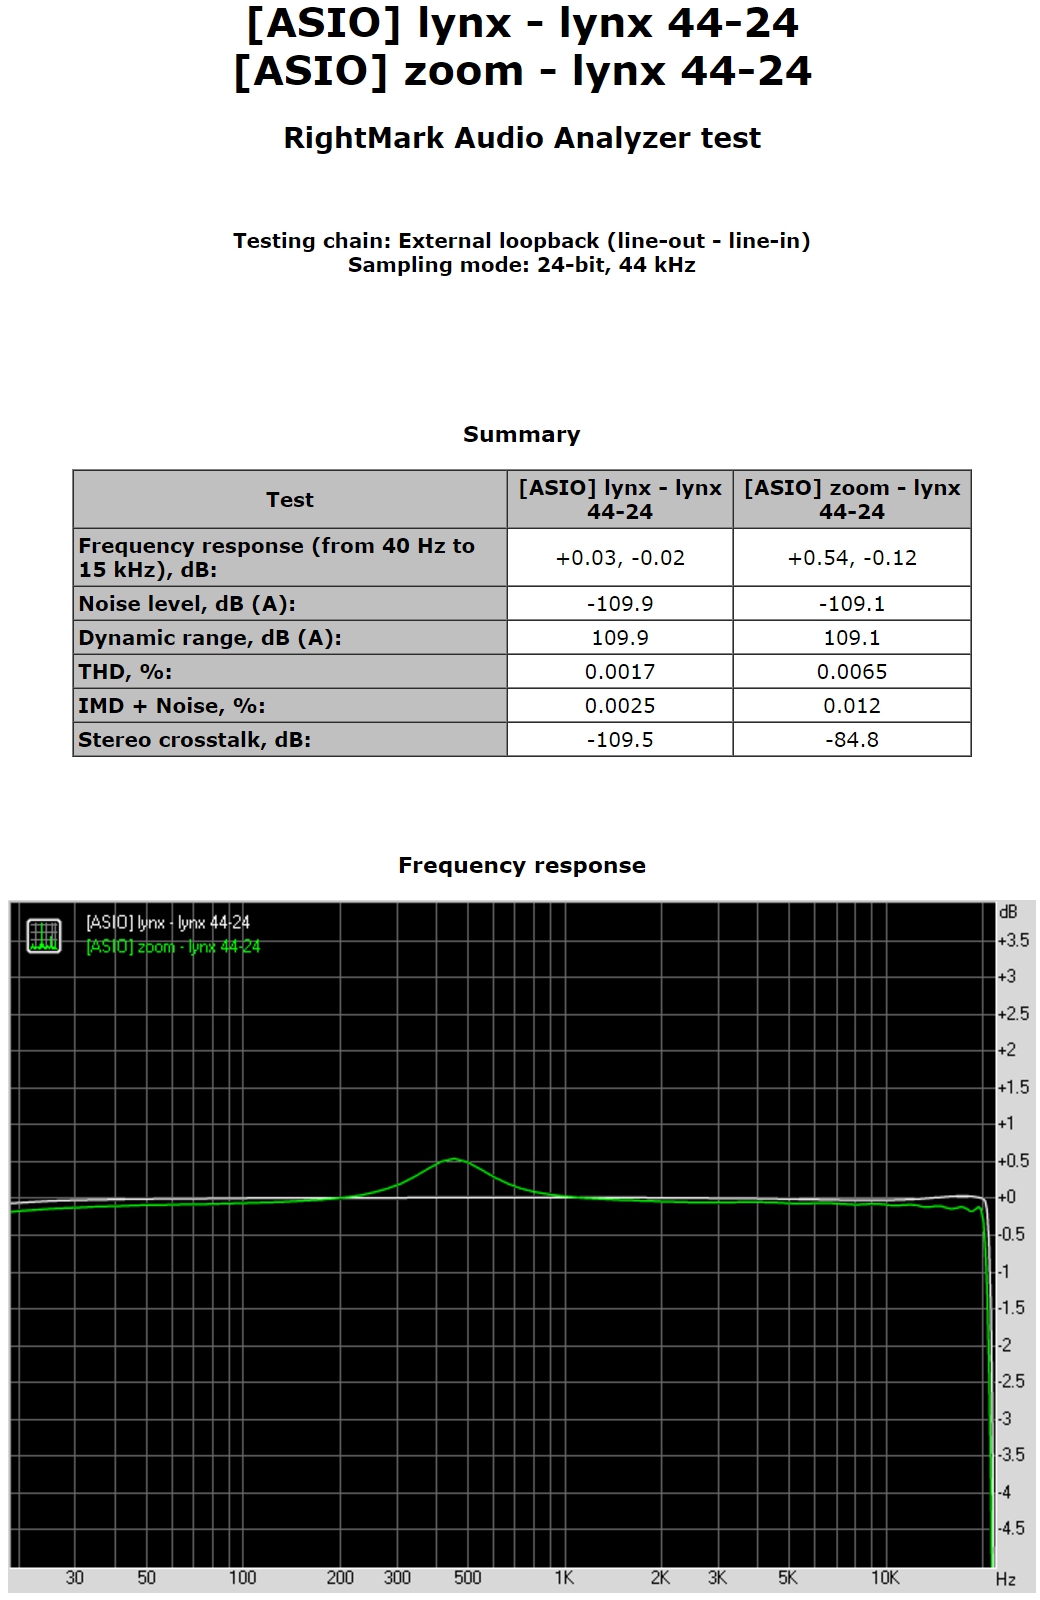Click the green curve peak near 500 Hz

[454, 1159]
